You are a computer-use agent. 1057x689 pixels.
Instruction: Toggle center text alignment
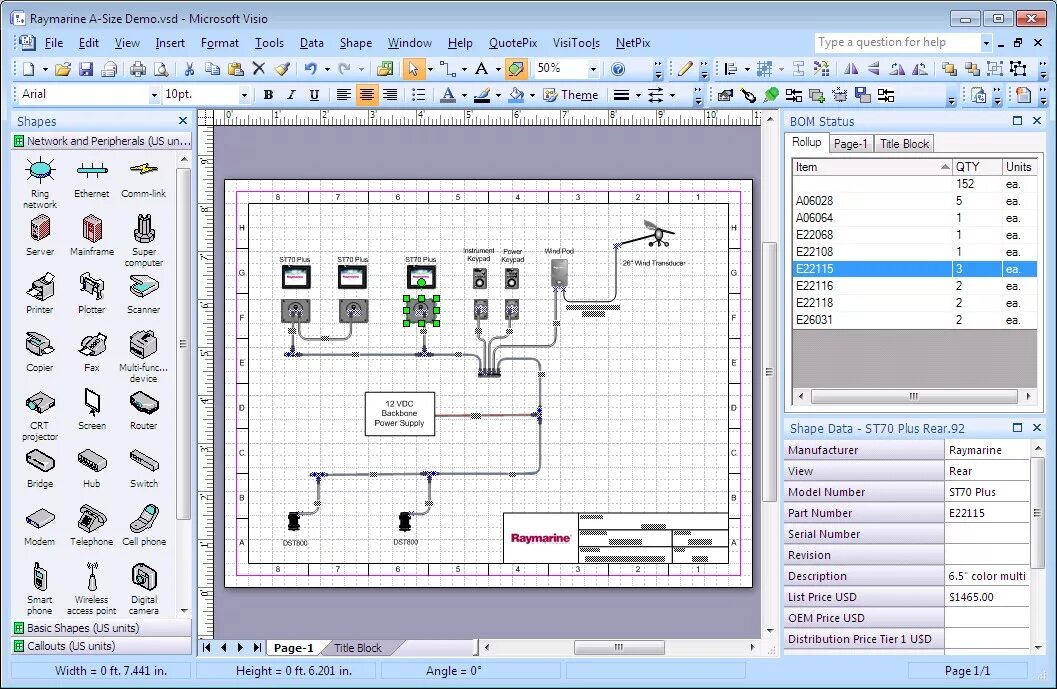click(x=366, y=95)
